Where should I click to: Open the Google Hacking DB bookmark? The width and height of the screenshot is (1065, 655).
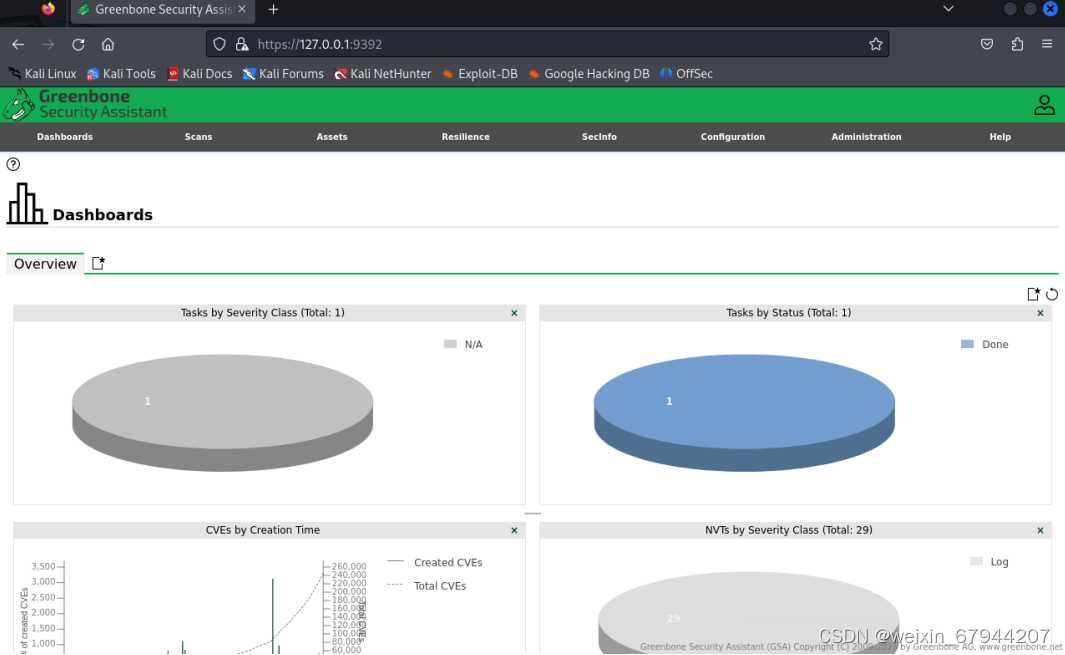pyautogui.click(x=588, y=73)
